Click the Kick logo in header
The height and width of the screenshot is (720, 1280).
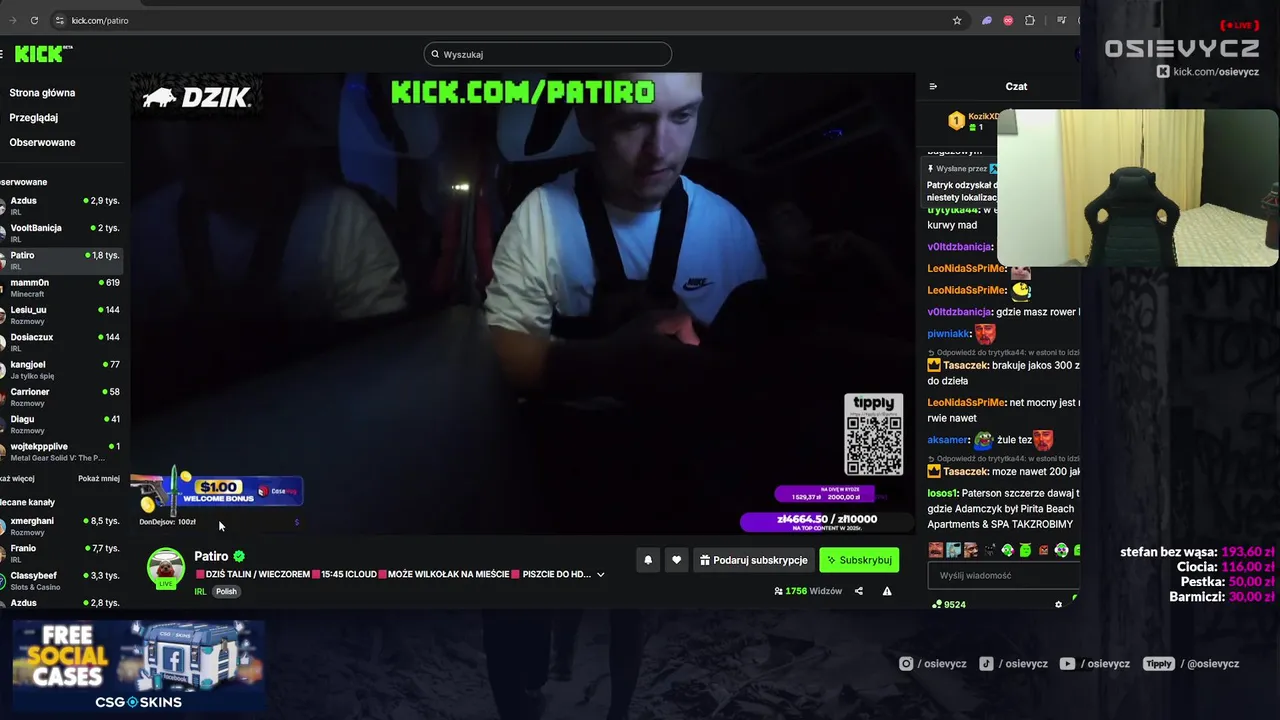(43, 54)
